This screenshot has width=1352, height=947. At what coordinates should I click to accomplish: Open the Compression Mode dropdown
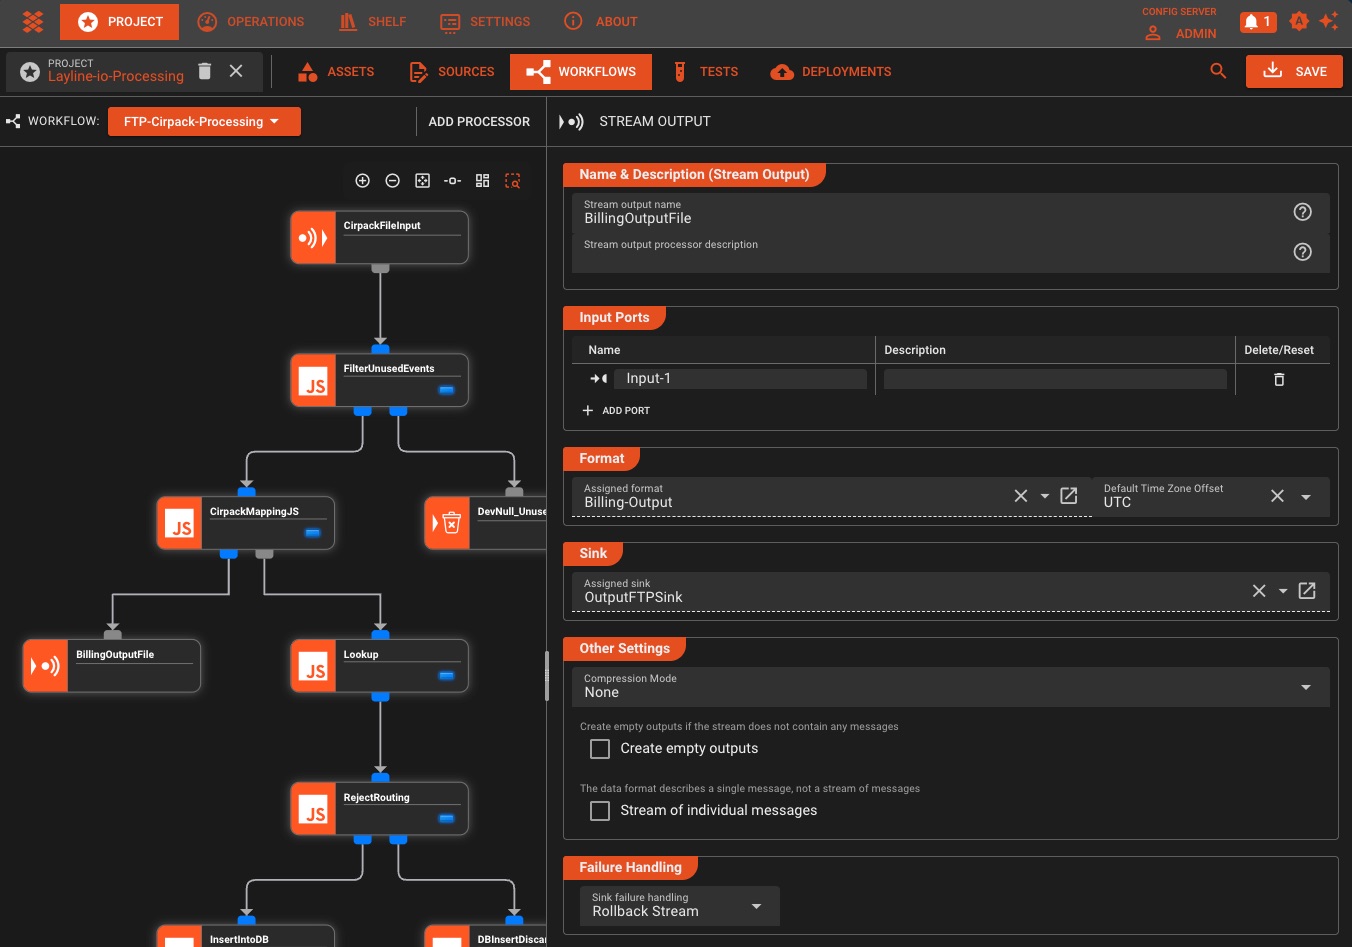pos(1305,687)
